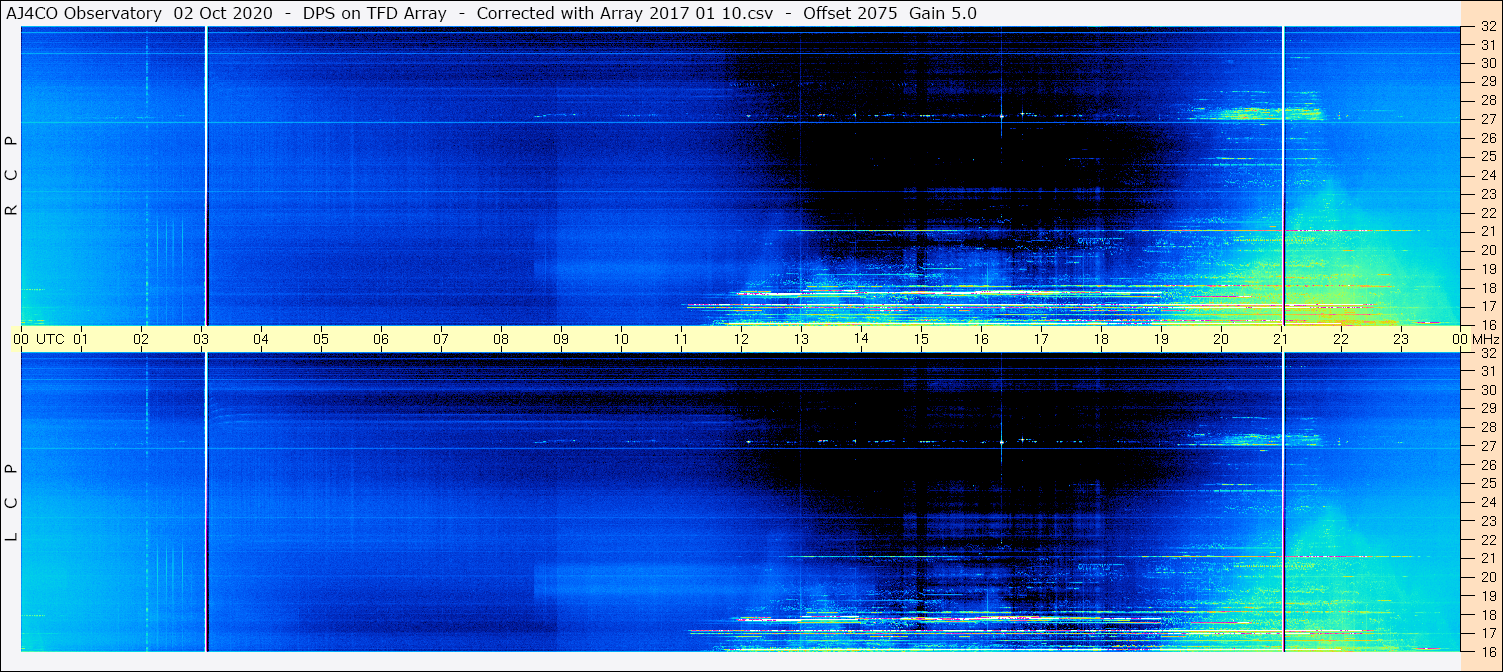Viewport: 1503px width, 672px height.
Task: Click hour '09' on the time axis
Action: point(561,339)
